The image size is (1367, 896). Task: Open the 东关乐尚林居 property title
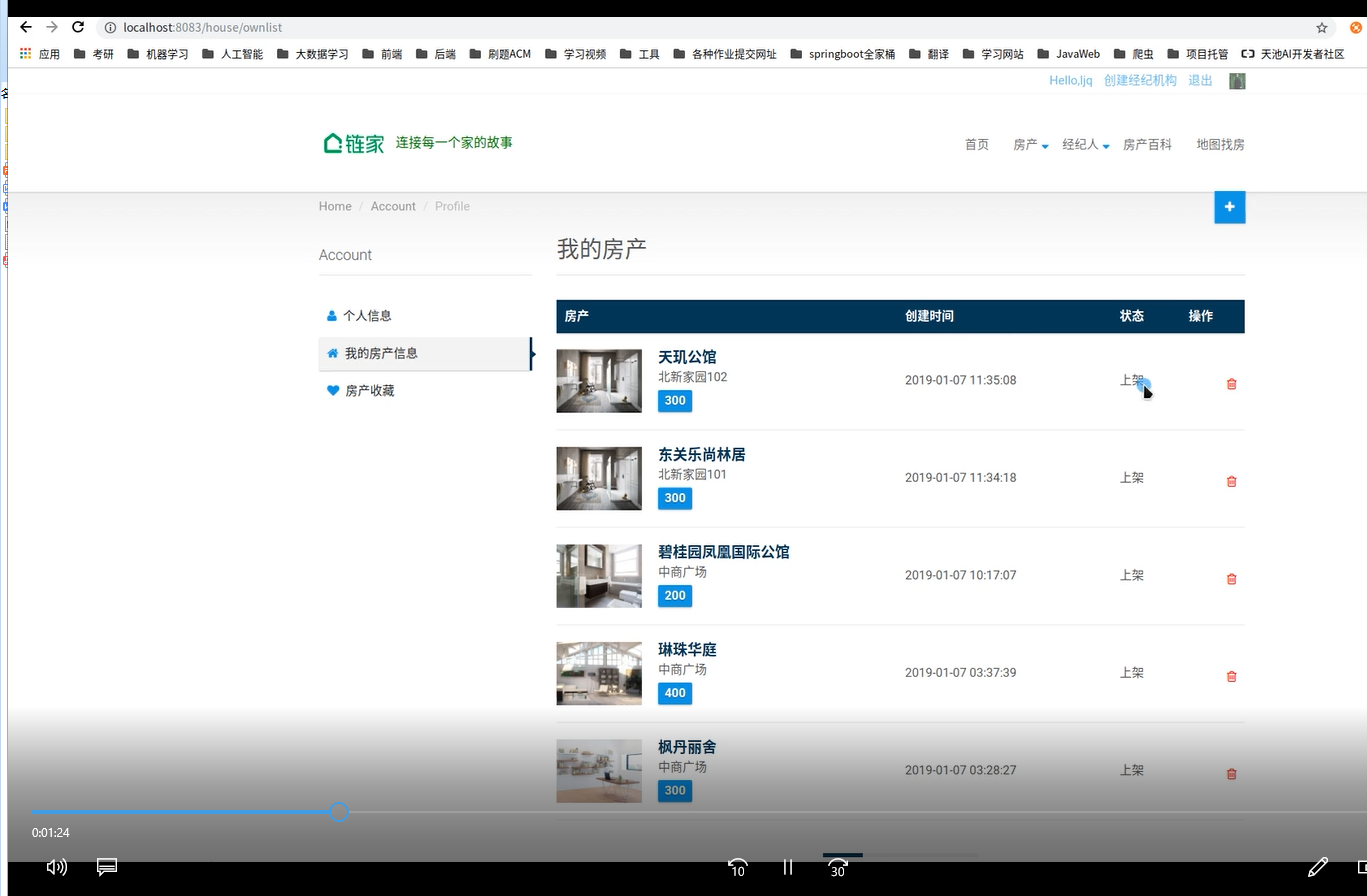point(702,455)
